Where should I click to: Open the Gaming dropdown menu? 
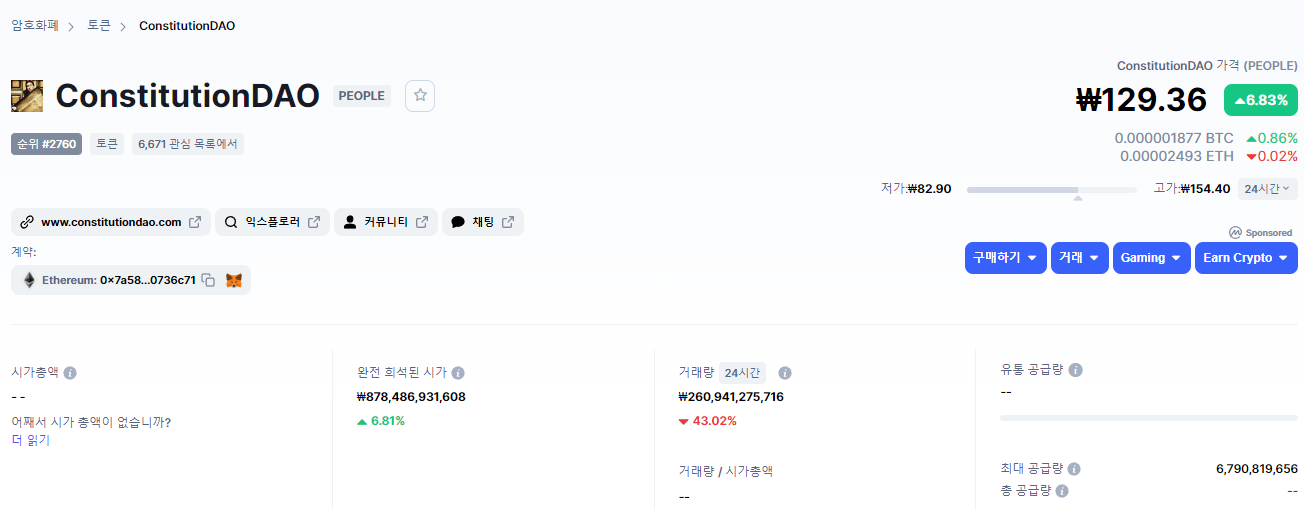click(1151, 258)
